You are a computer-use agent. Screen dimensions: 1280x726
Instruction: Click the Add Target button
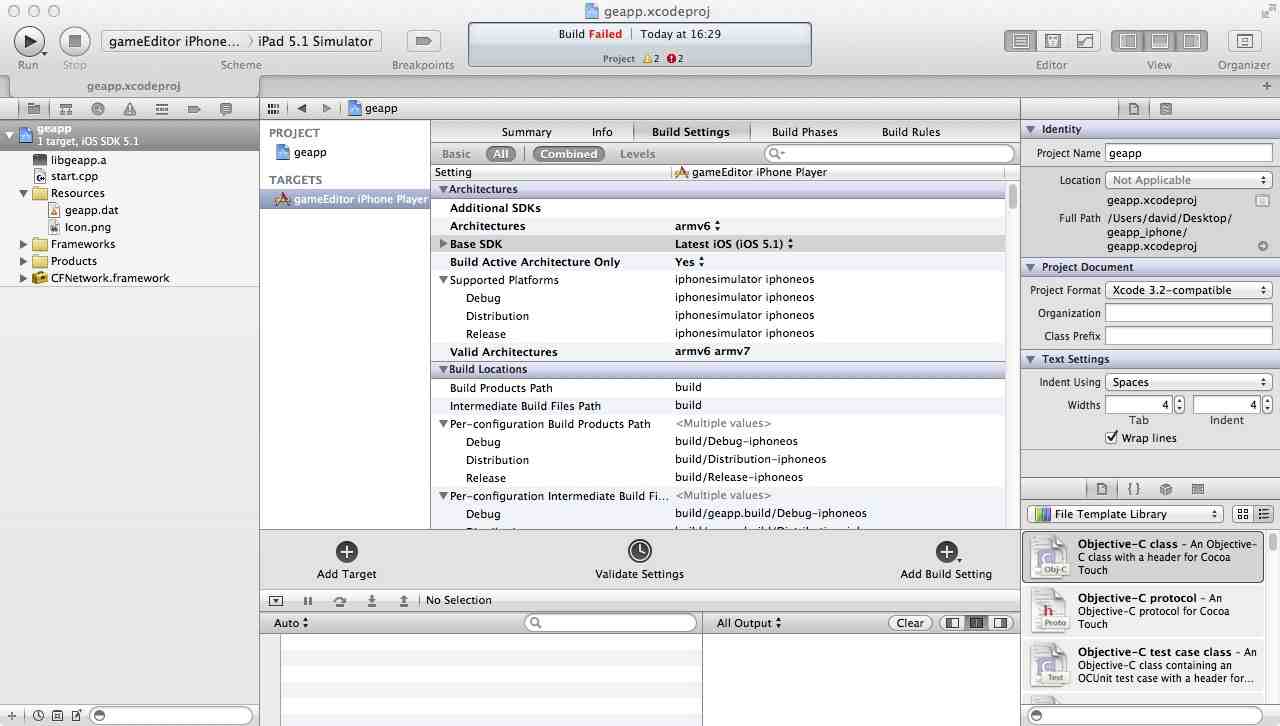click(x=347, y=560)
